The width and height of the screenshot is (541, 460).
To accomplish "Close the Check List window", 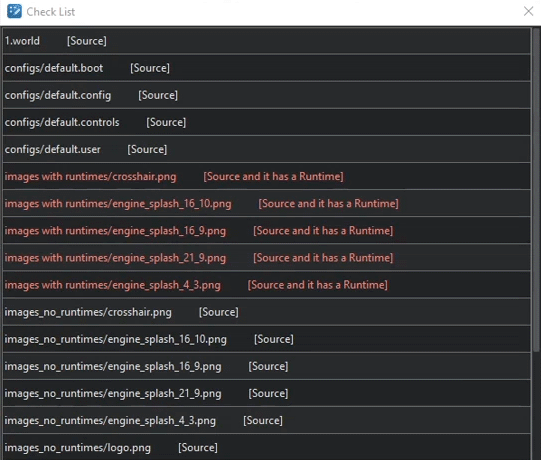I will (x=528, y=11).
